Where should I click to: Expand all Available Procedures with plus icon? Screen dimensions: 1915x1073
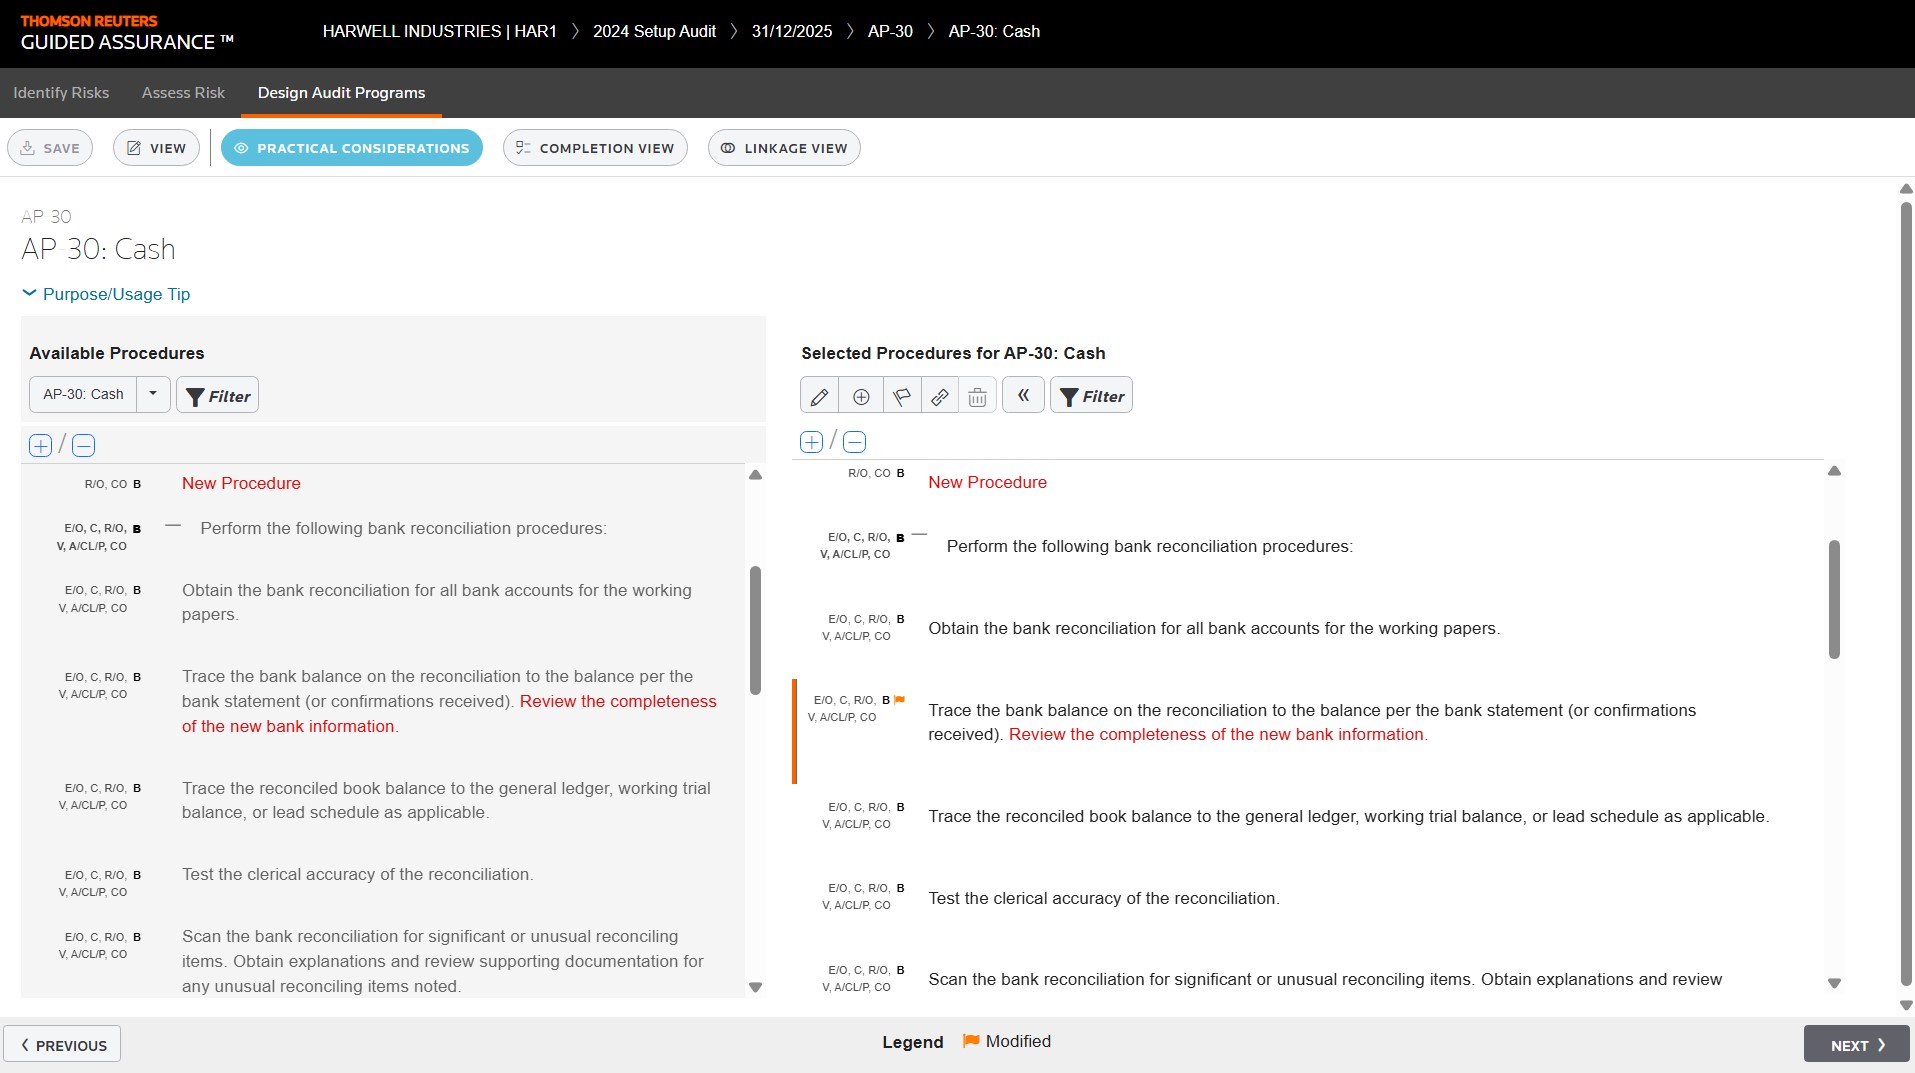click(x=40, y=446)
